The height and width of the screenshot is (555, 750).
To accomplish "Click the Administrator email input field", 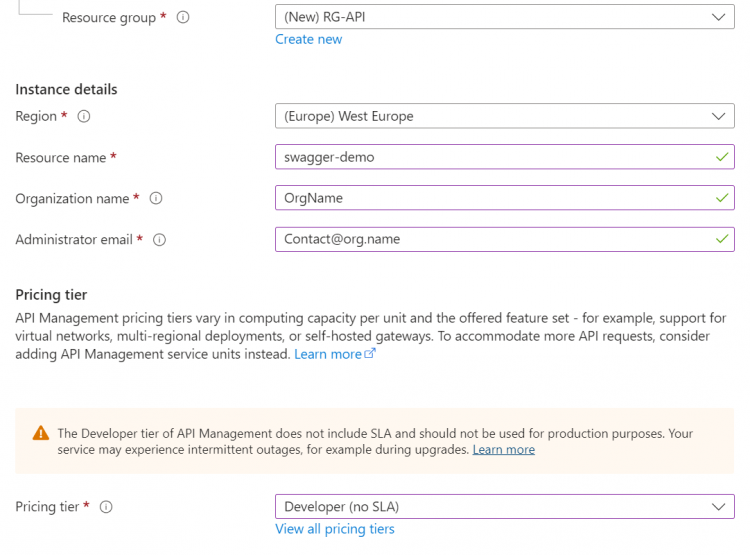I will click(x=505, y=239).
